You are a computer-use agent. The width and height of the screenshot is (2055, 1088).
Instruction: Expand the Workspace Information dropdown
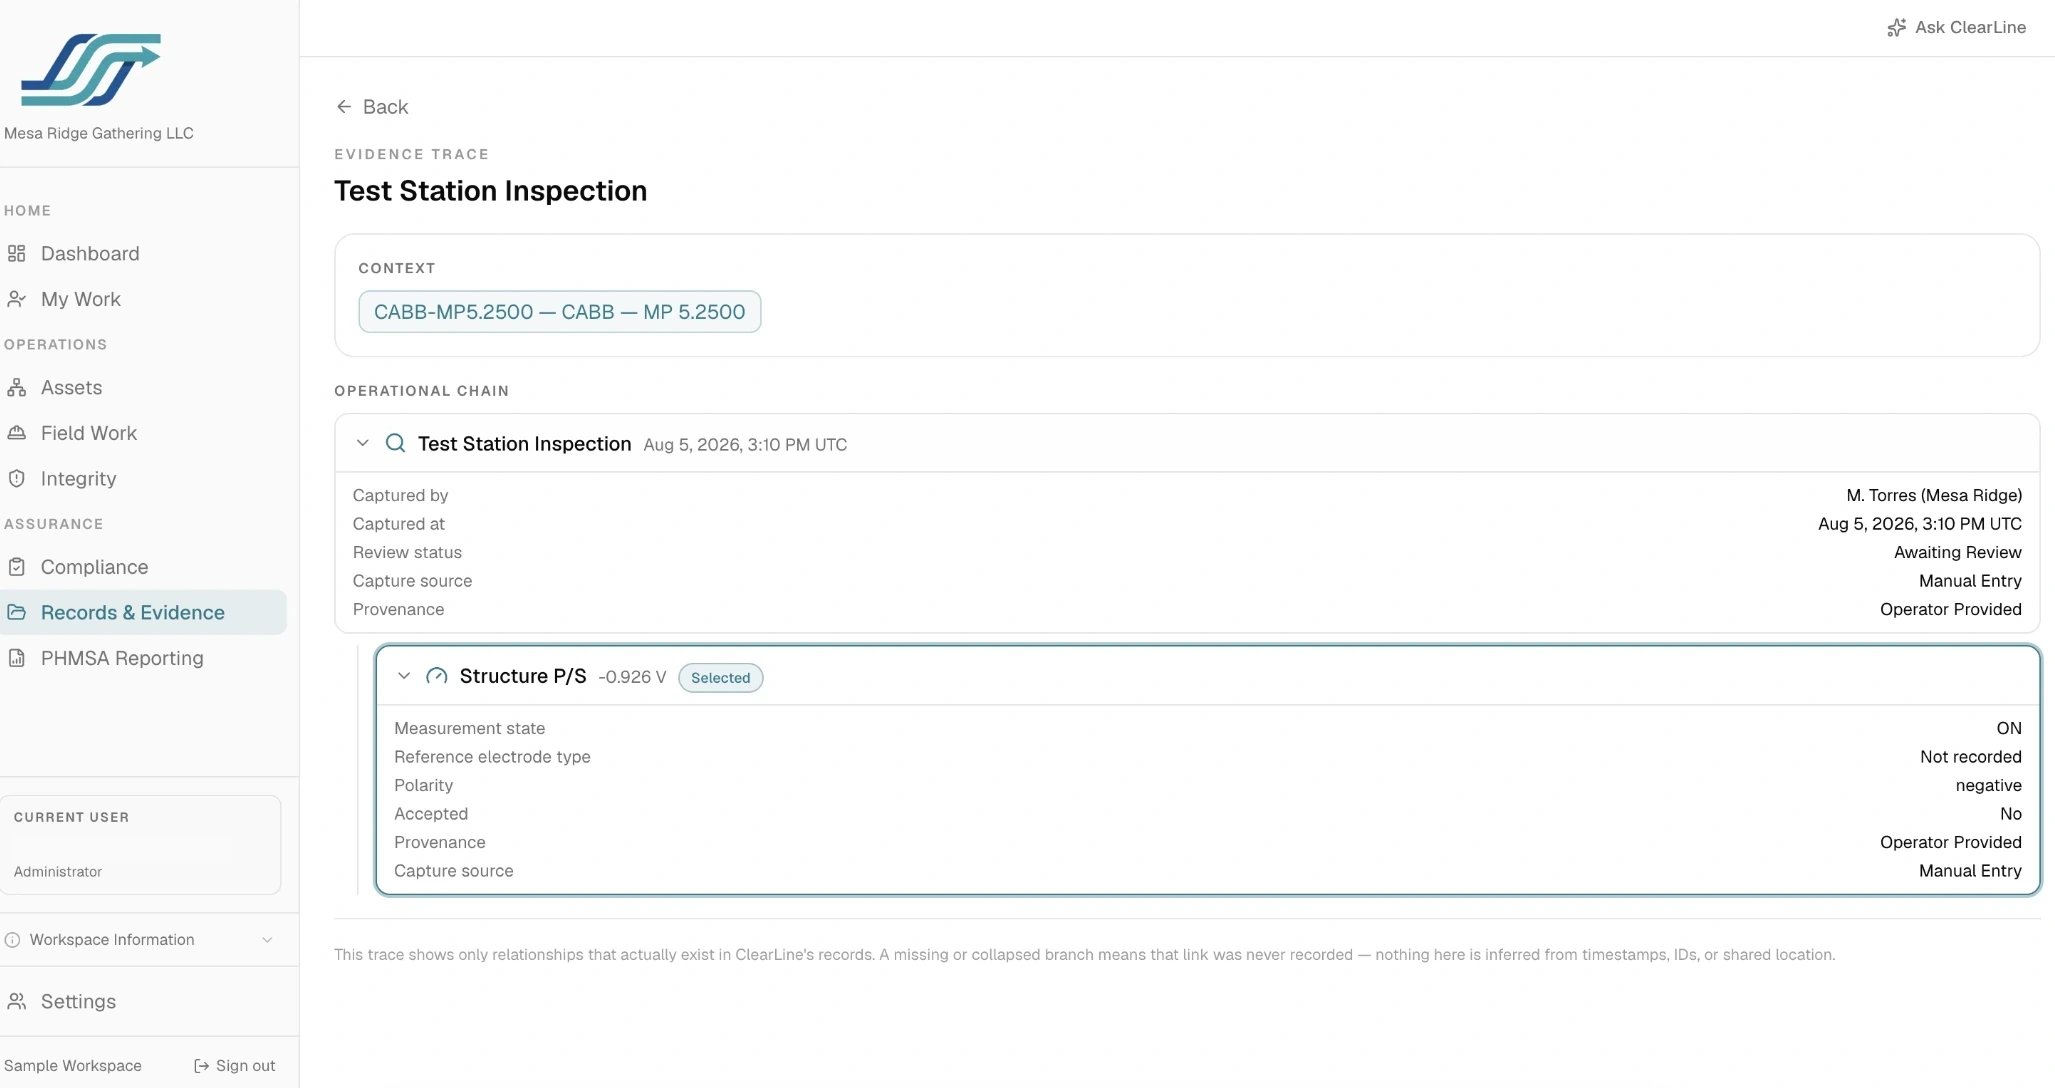click(x=140, y=940)
